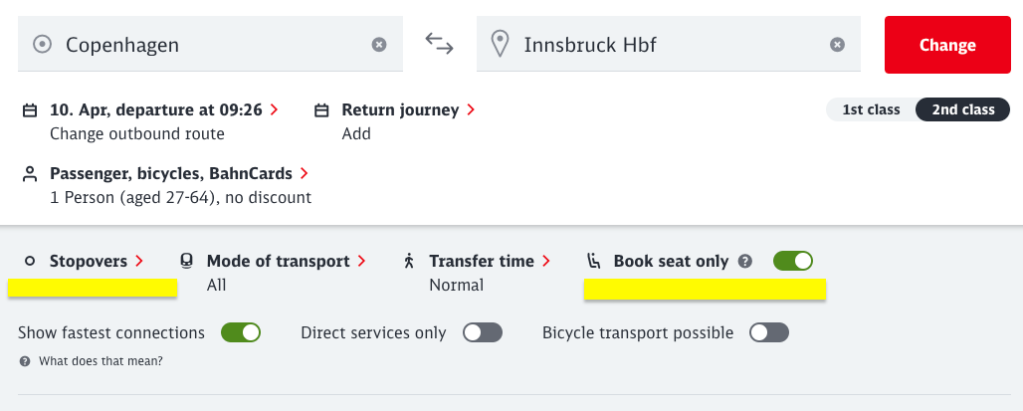Image resolution: width=1023 pixels, height=411 pixels.
Task: Click the red Change button
Action: (x=947, y=45)
